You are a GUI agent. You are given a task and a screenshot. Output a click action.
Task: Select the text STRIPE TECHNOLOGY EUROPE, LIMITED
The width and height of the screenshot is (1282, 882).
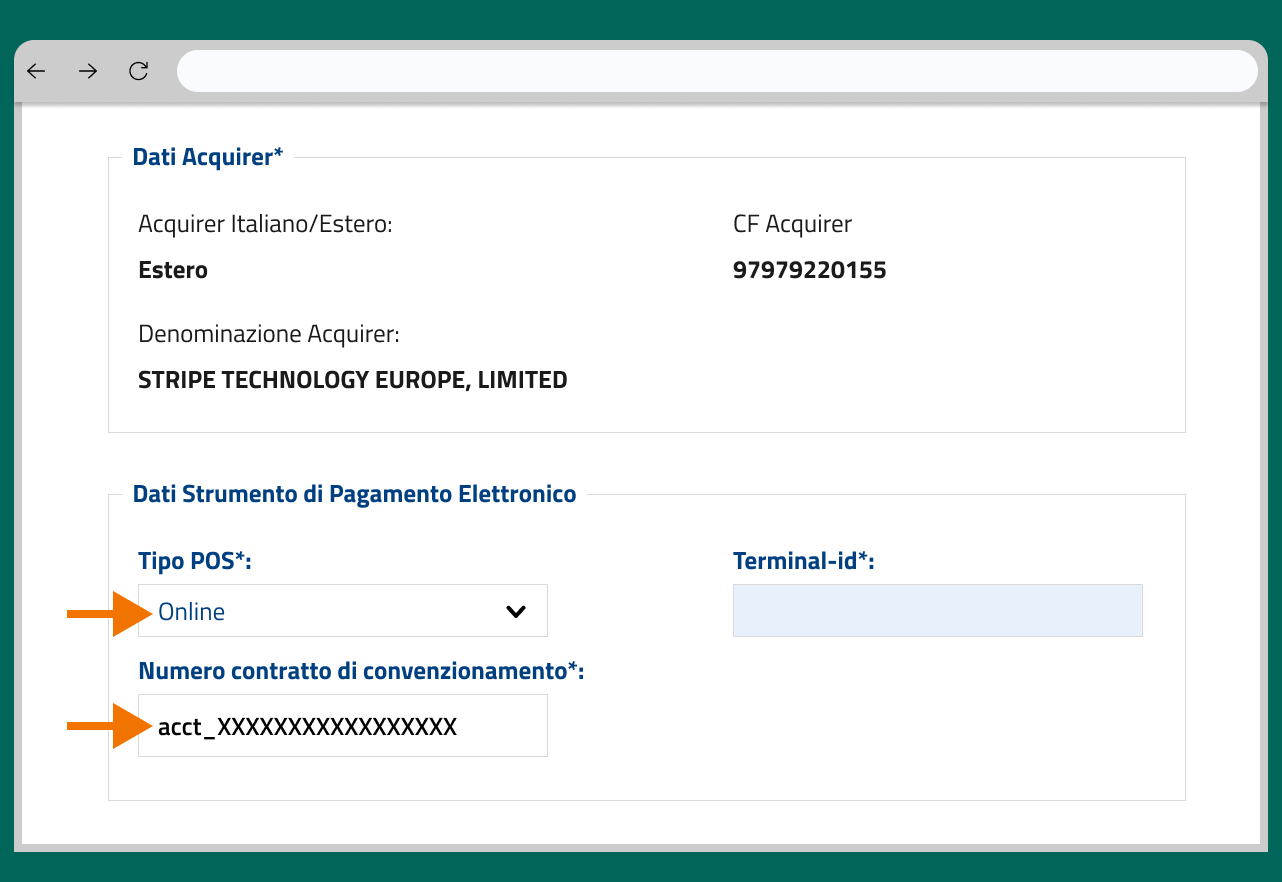[x=353, y=380]
